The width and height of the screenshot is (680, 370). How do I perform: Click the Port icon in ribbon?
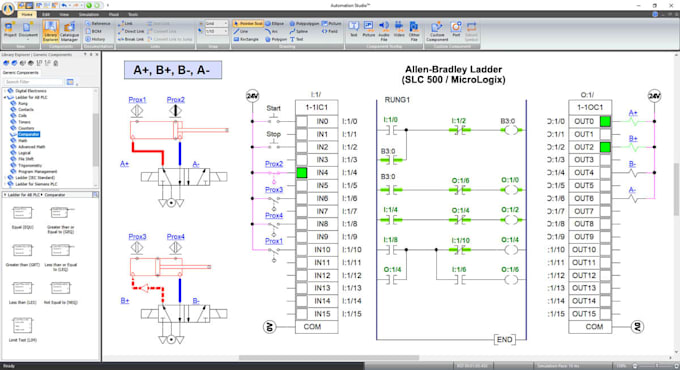click(x=456, y=29)
